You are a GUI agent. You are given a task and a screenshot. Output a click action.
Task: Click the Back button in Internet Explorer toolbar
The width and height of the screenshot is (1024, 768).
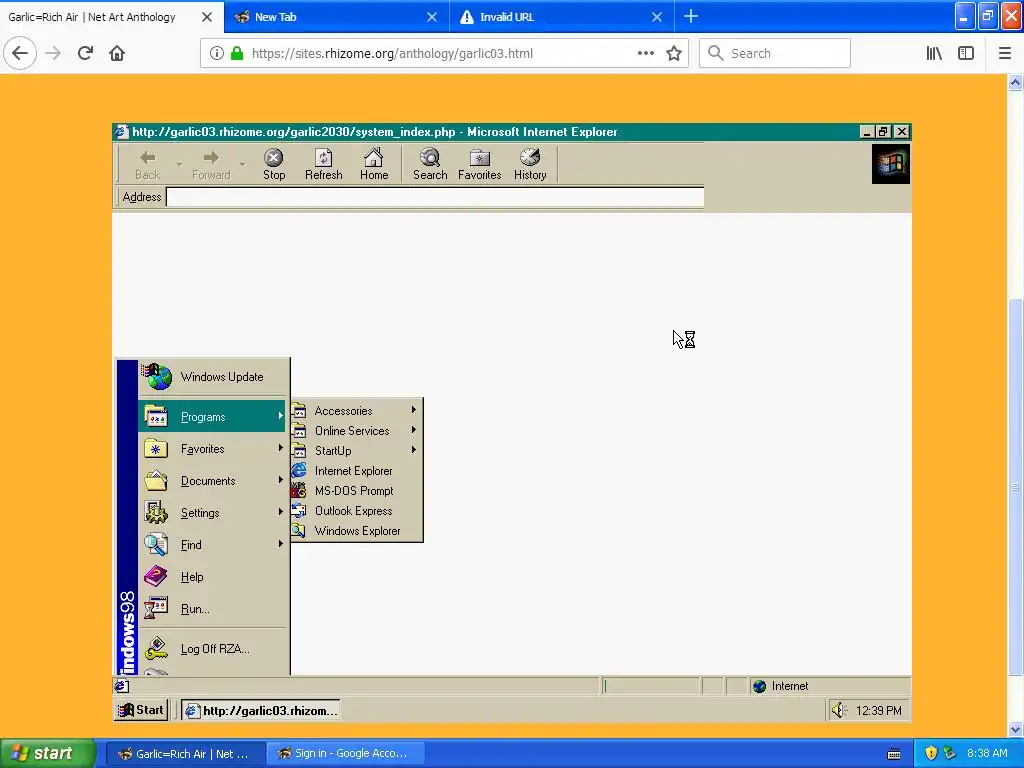pyautogui.click(x=148, y=165)
